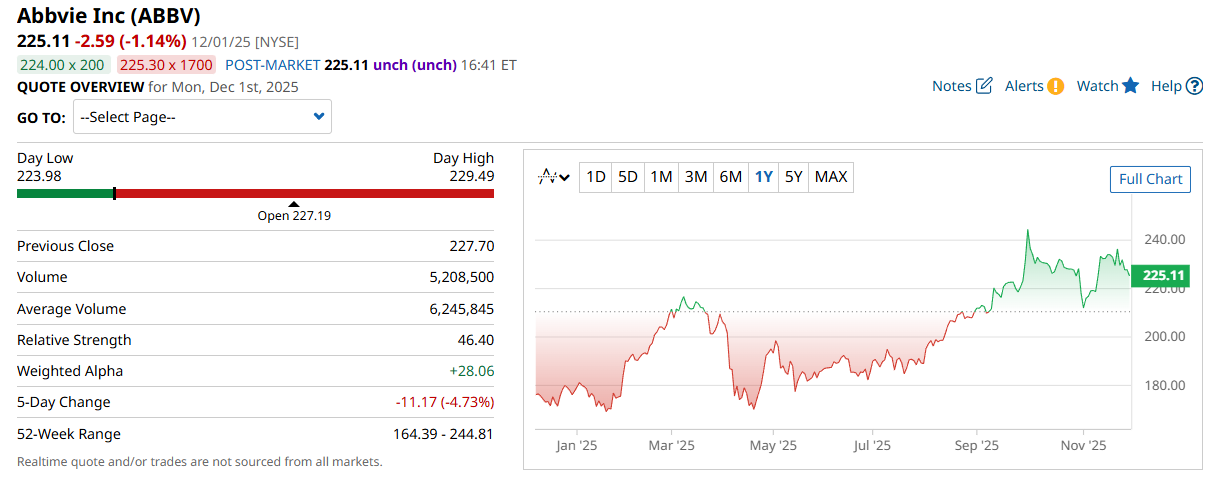Show the MAX chart range
Viewport: 1213px width, 478px height.
point(831,177)
